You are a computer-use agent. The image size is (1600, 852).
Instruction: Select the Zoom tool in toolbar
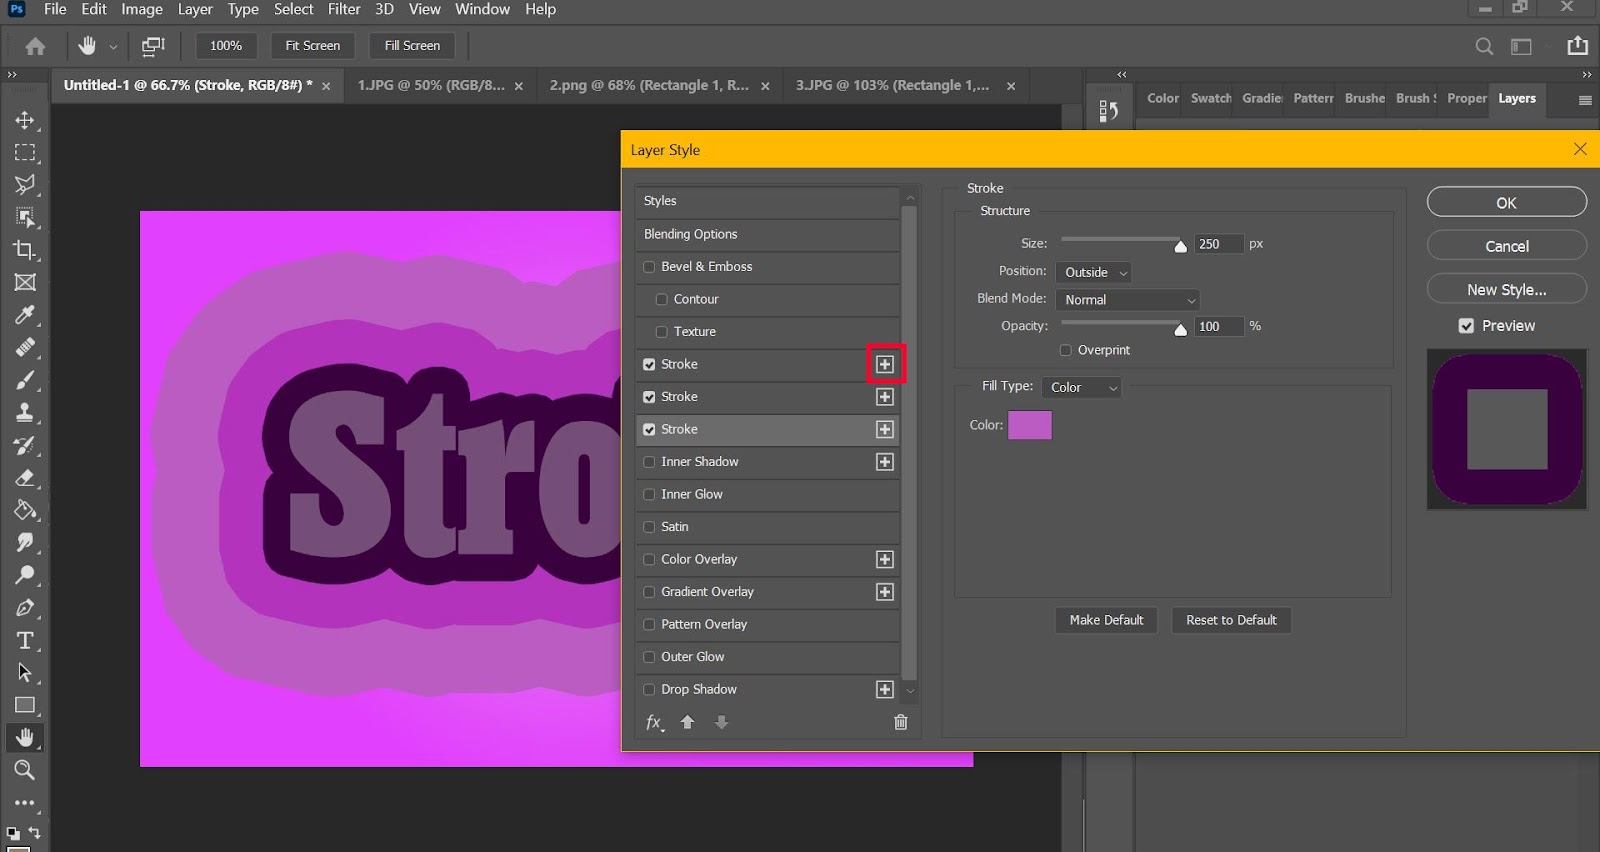25,769
